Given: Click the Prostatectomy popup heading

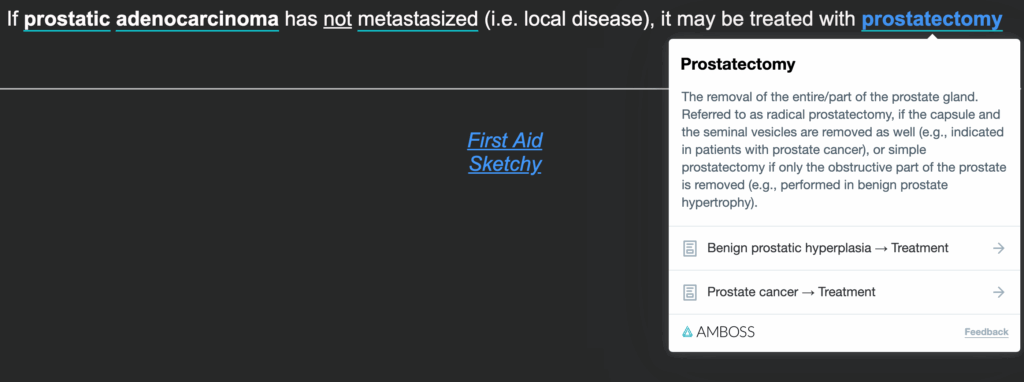Looking at the screenshot, I should tap(738, 64).
